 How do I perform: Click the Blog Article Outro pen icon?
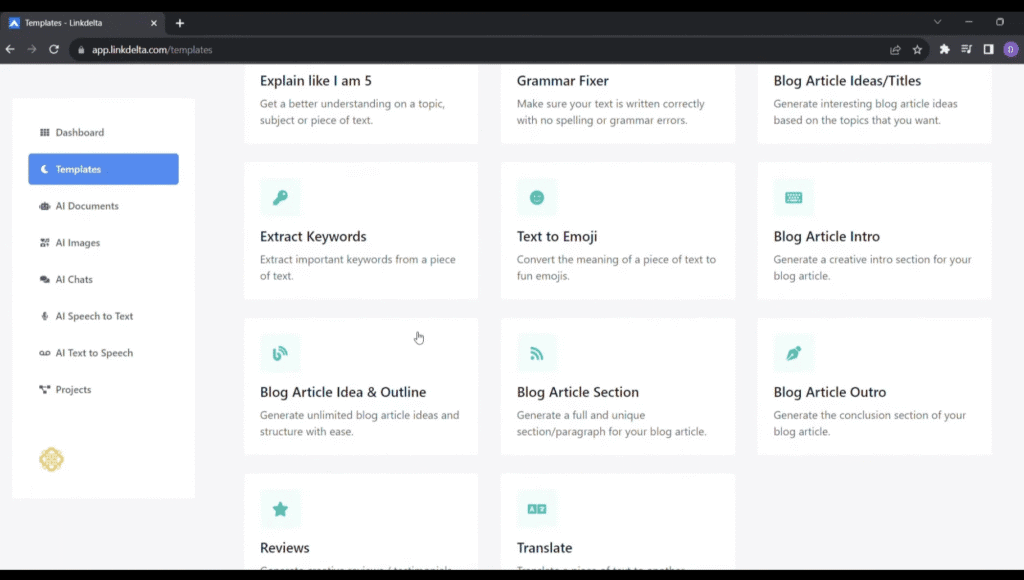(x=793, y=353)
